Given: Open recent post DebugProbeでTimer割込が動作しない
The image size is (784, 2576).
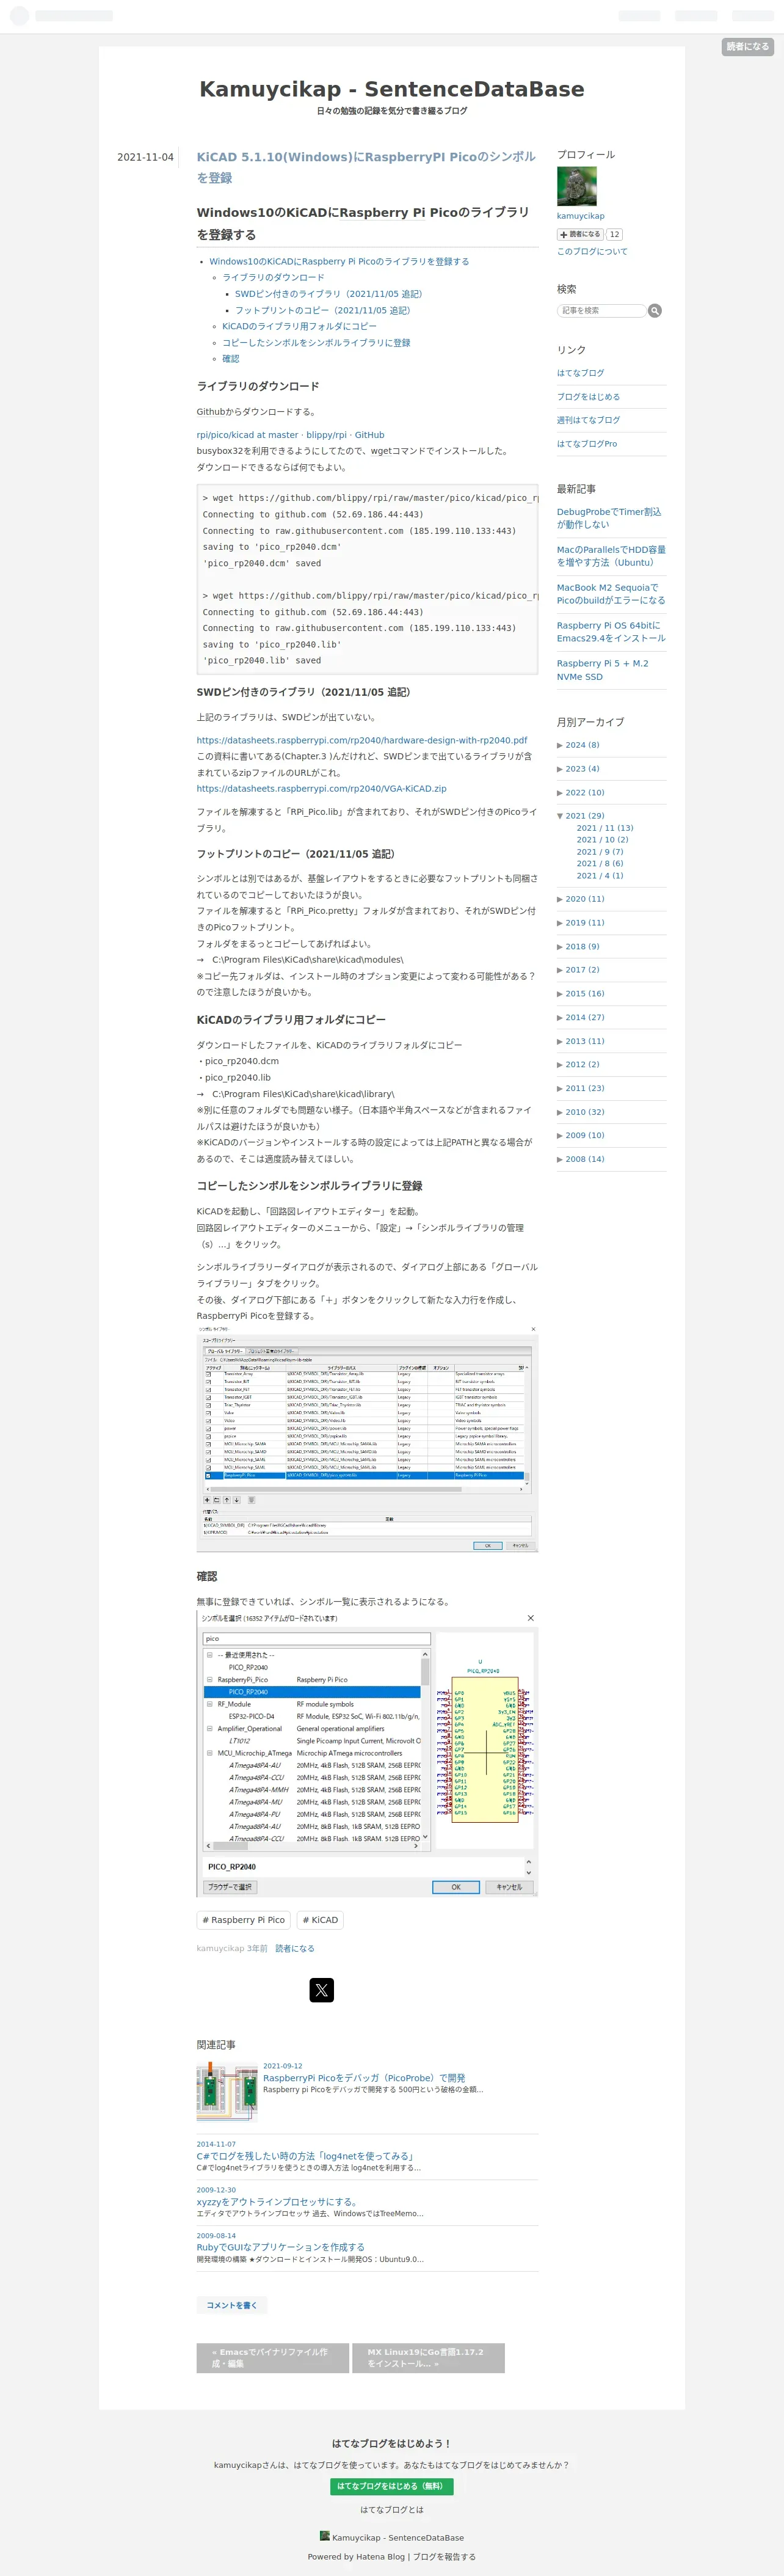Looking at the screenshot, I should 609,518.
